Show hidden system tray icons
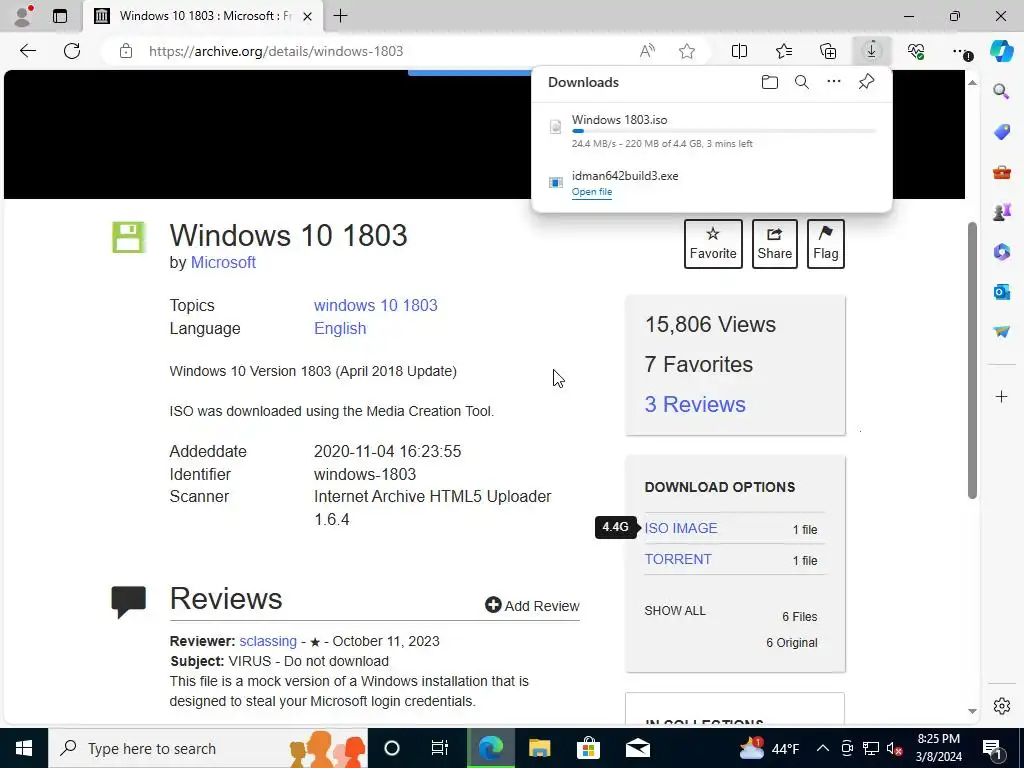The height and width of the screenshot is (768, 1024). pyautogui.click(x=823, y=748)
